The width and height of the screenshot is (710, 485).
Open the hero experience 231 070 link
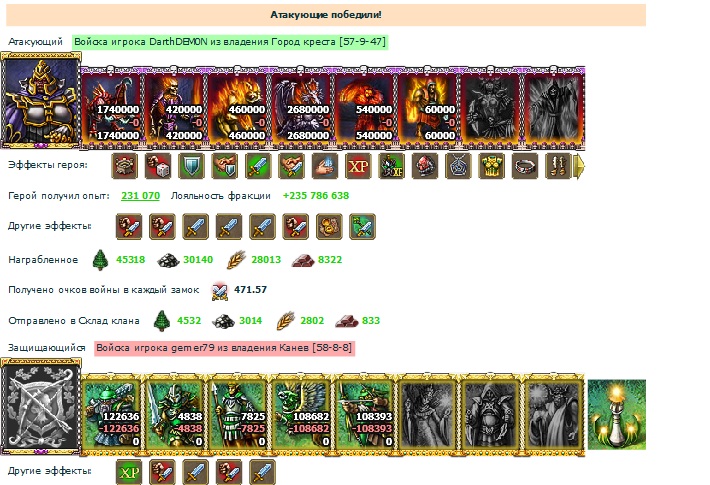140,196
